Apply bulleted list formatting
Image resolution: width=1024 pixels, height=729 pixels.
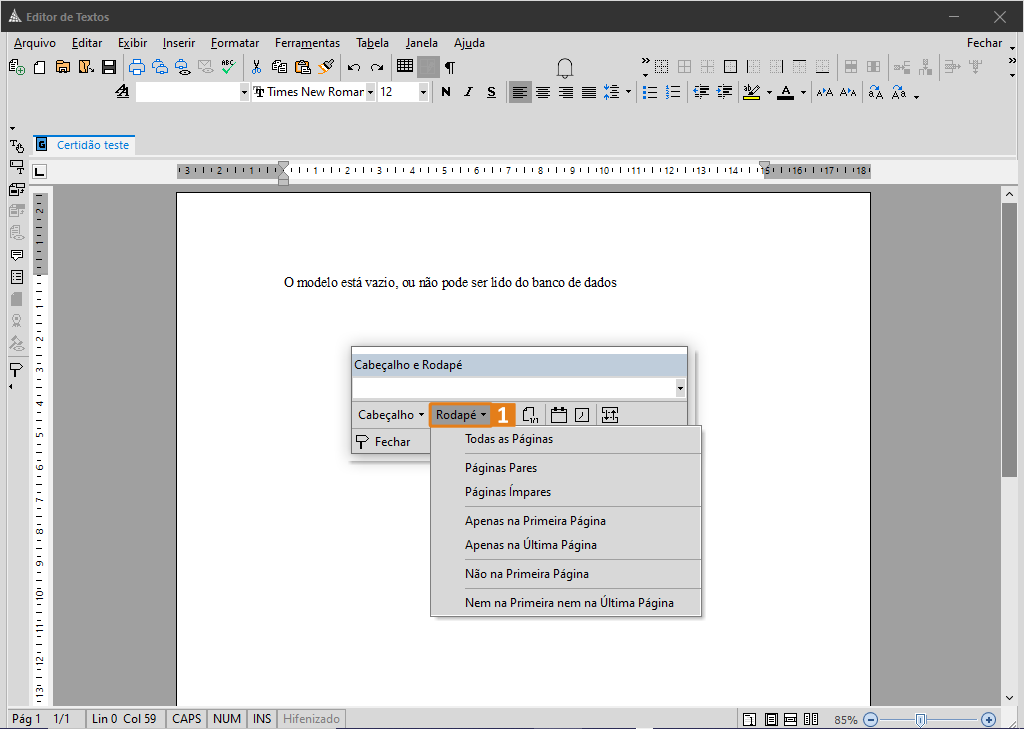[650, 92]
